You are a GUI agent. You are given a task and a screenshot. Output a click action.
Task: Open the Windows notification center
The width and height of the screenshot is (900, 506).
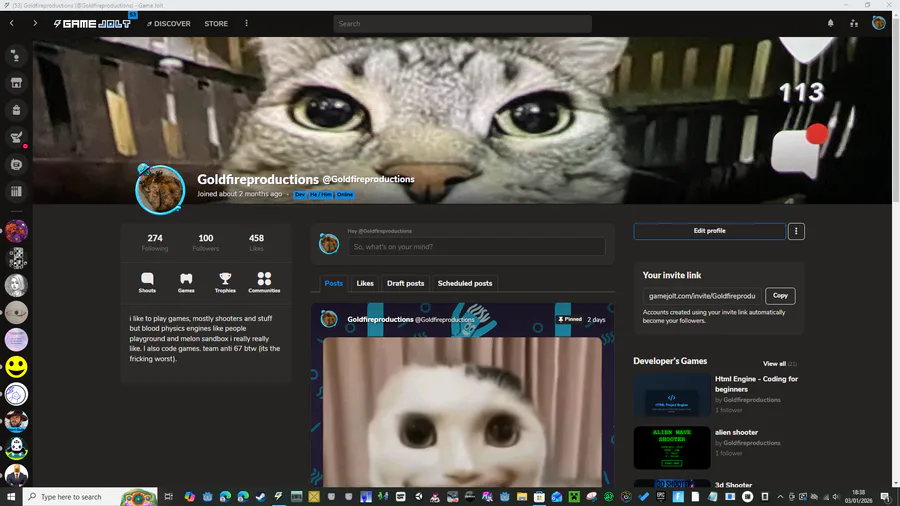[886, 497]
